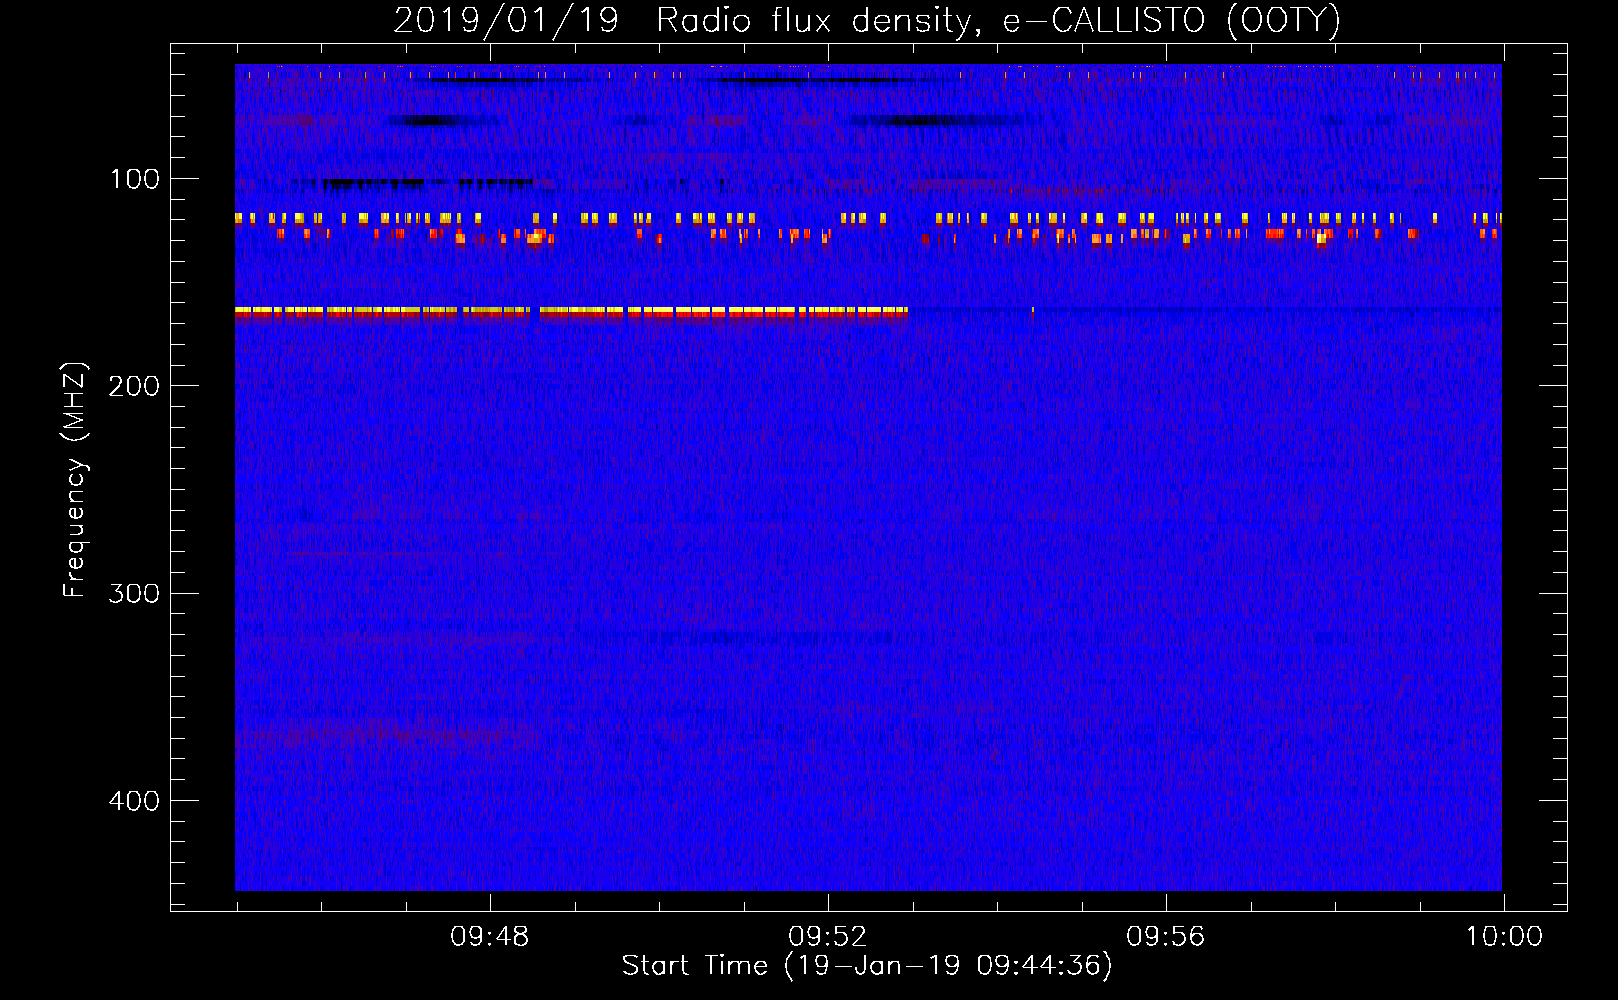
Task: Click the 400 frequency tick label
Action: (x=134, y=801)
